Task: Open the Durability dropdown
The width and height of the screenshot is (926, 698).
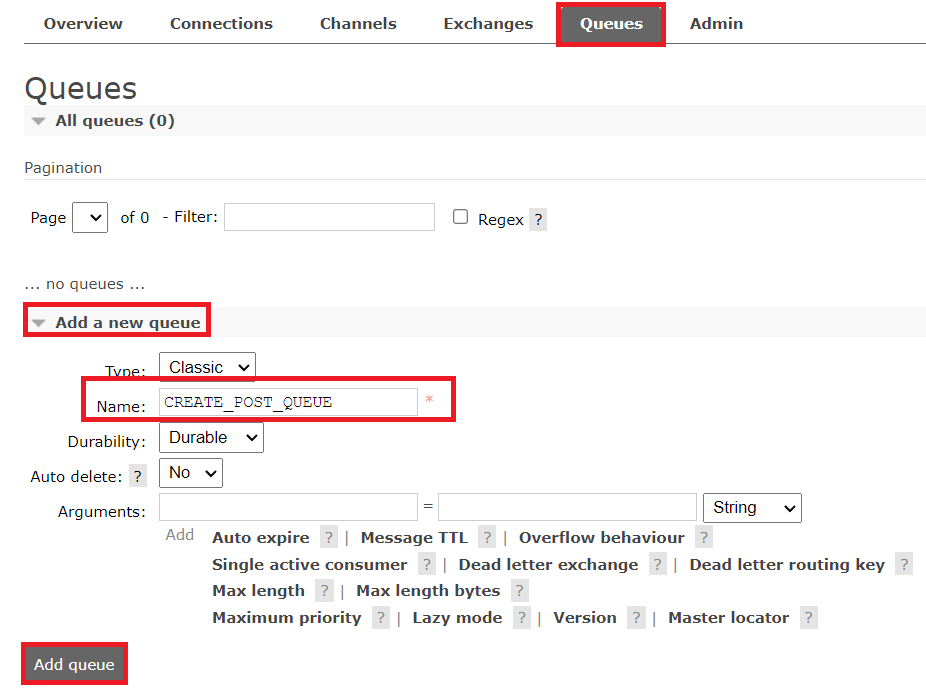Action: [211, 438]
